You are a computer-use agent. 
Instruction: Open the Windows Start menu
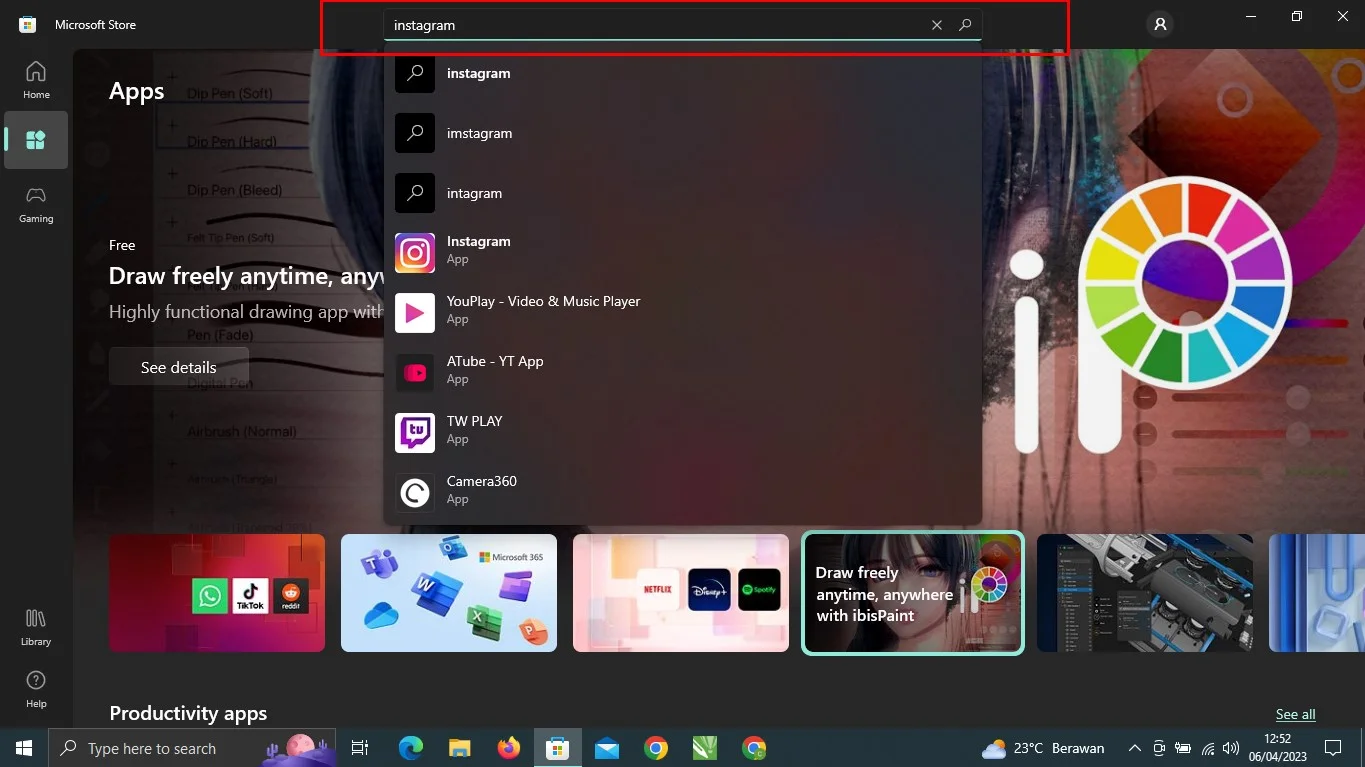tap(24, 748)
